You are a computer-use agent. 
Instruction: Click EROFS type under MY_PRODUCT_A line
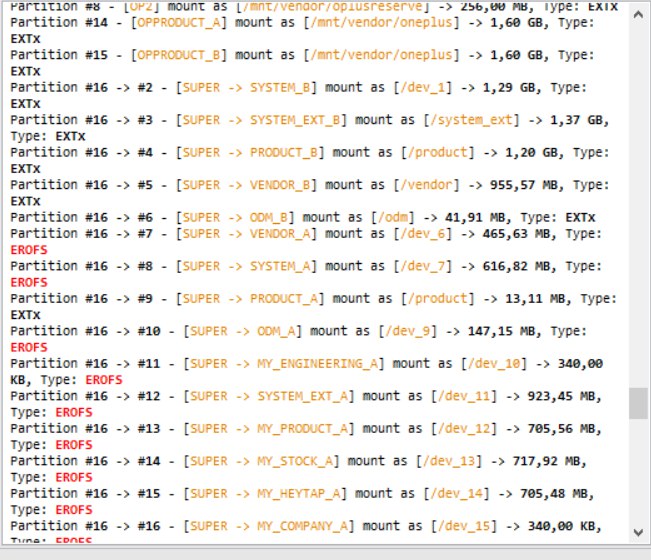point(74,445)
